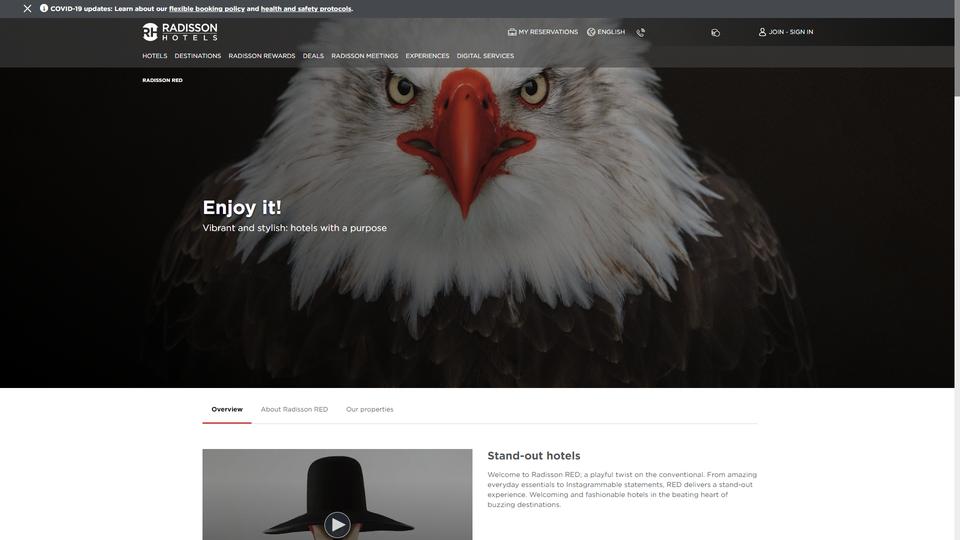Open Radisson Rewards menu
The image size is (960, 540).
[261, 56]
